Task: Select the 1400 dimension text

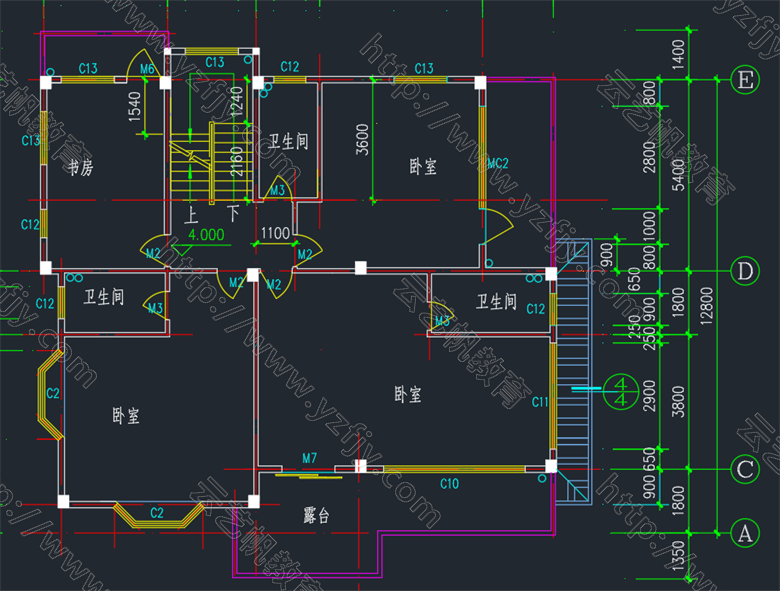Action: (x=679, y=55)
